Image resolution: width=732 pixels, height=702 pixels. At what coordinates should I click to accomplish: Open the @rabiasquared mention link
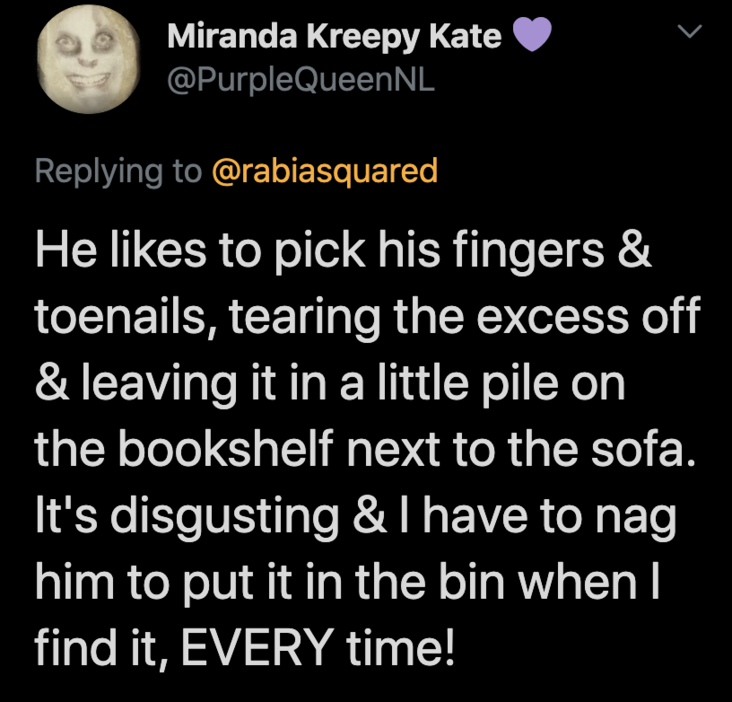click(324, 171)
